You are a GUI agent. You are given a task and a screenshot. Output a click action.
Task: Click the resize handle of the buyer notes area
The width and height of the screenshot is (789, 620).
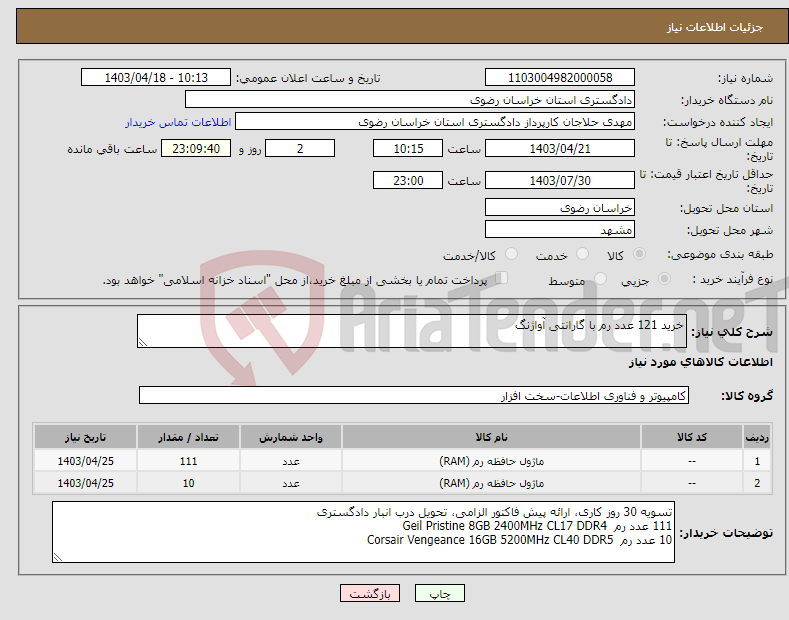coord(58,558)
